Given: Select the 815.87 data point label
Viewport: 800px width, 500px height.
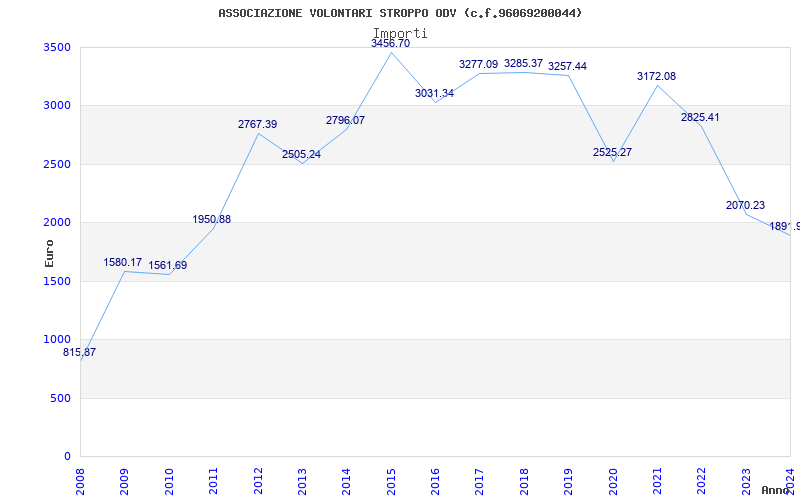Looking at the screenshot, I should 79,352.
